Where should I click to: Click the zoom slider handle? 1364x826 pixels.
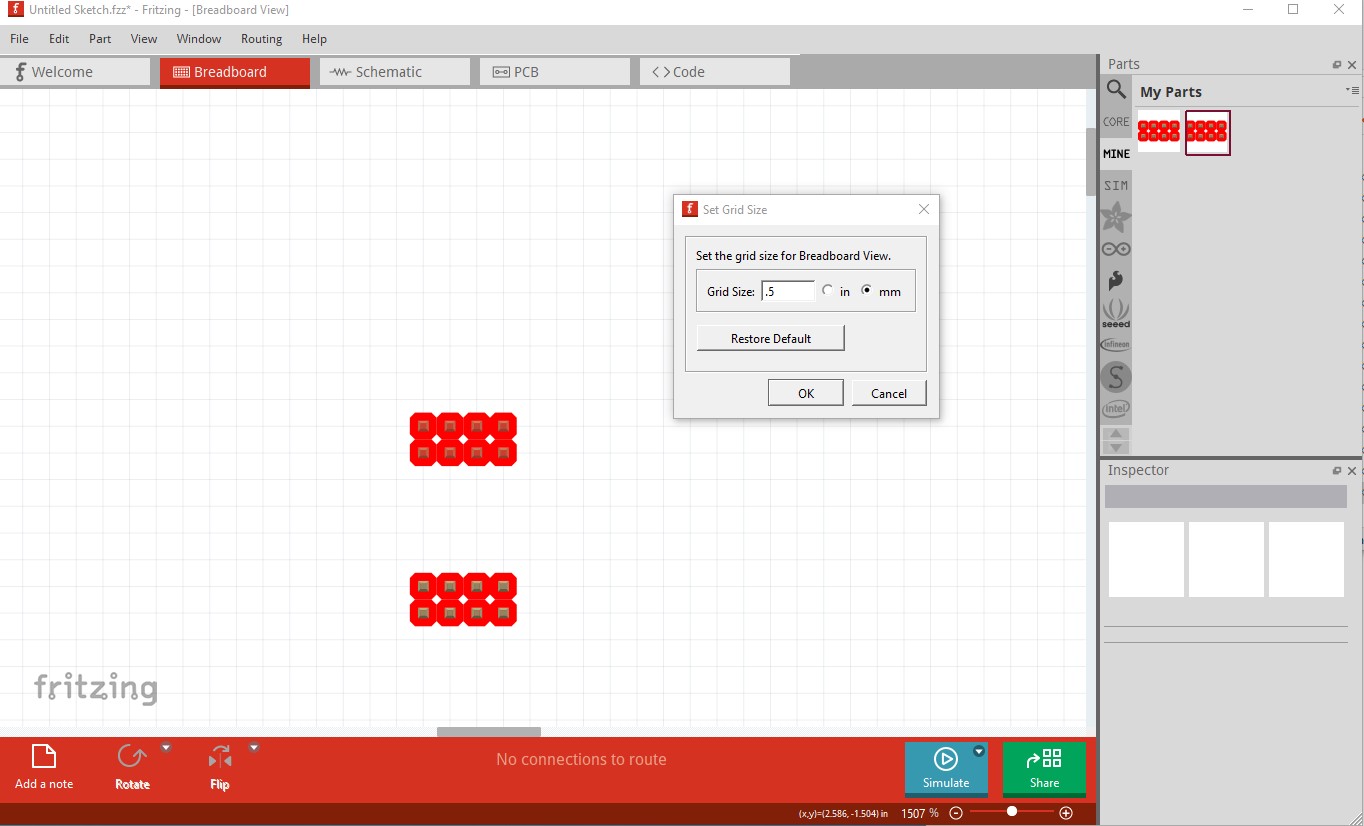pyautogui.click(x=1012, y=812)
